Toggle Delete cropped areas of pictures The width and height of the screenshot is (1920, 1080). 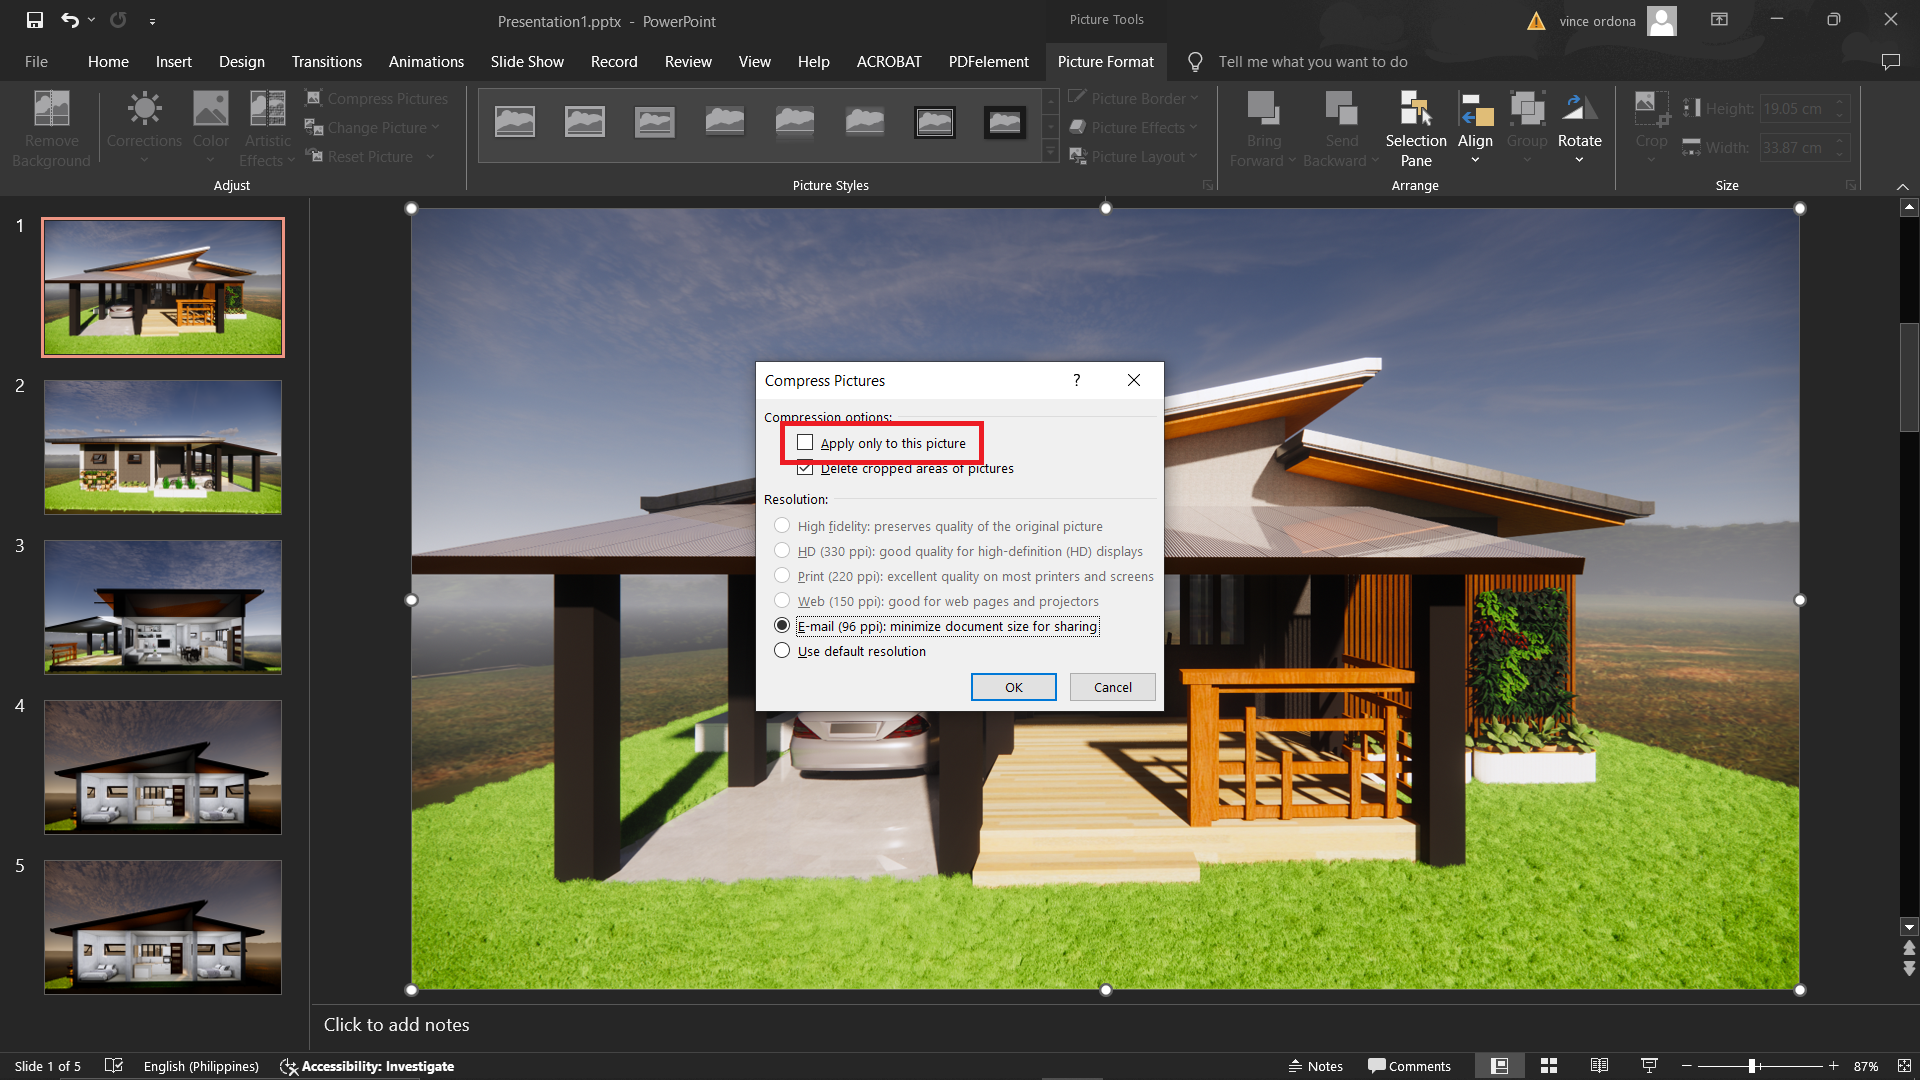[807, 468]
